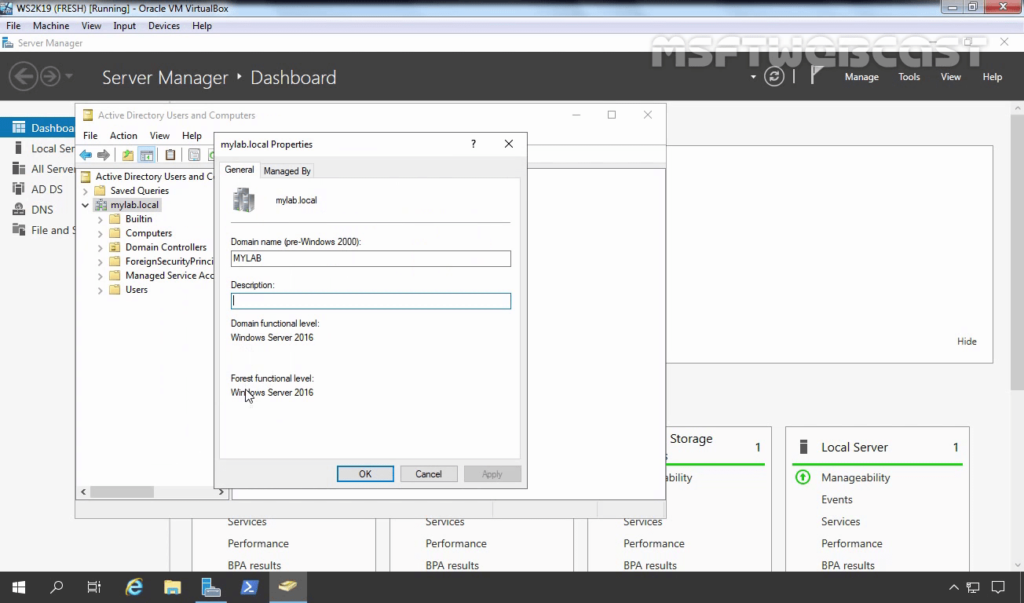Click the Server Manager refresh icon
This screenshot has height=603, width=1024.
click(774, 76)
